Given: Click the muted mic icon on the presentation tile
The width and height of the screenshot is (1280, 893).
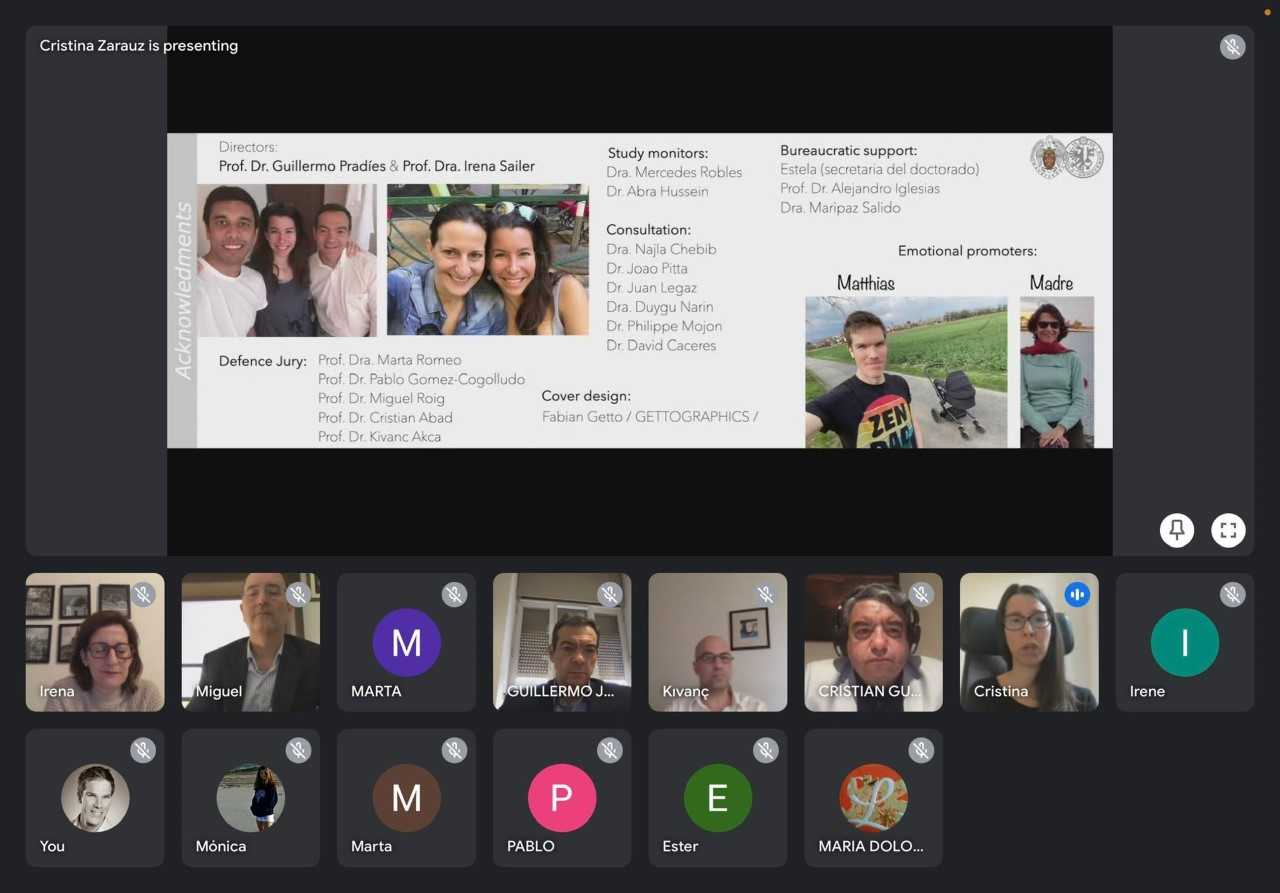Looking at the screenshot, I should pos(1232,47).
